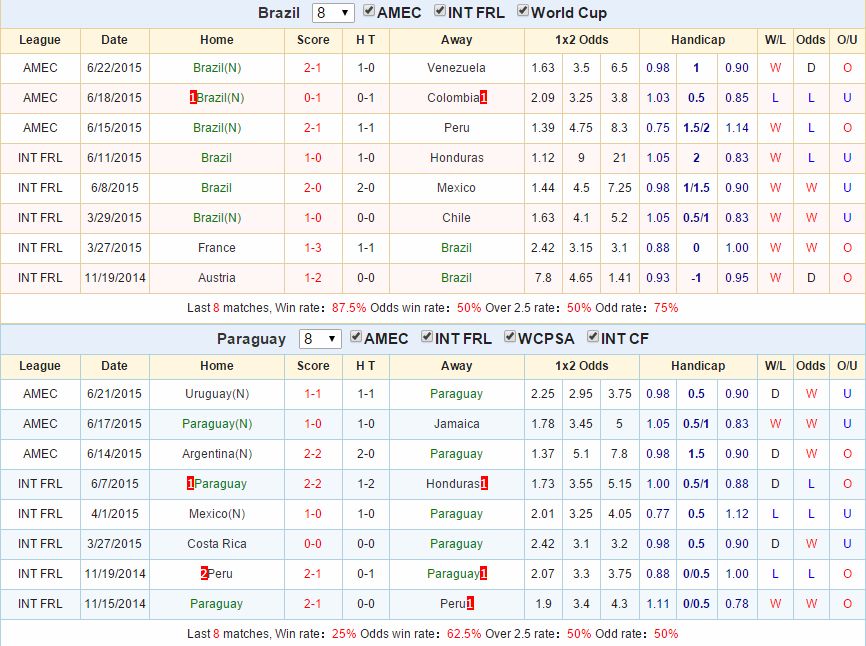Click the 2-0 half-time score for Argentina(N)
The width and height of the screenshot is (866, 646).
tap(366, 454)
